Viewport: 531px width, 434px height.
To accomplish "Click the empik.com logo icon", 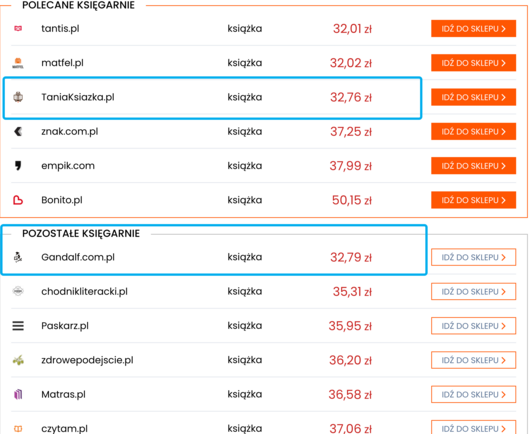I will tap(18, 166).
